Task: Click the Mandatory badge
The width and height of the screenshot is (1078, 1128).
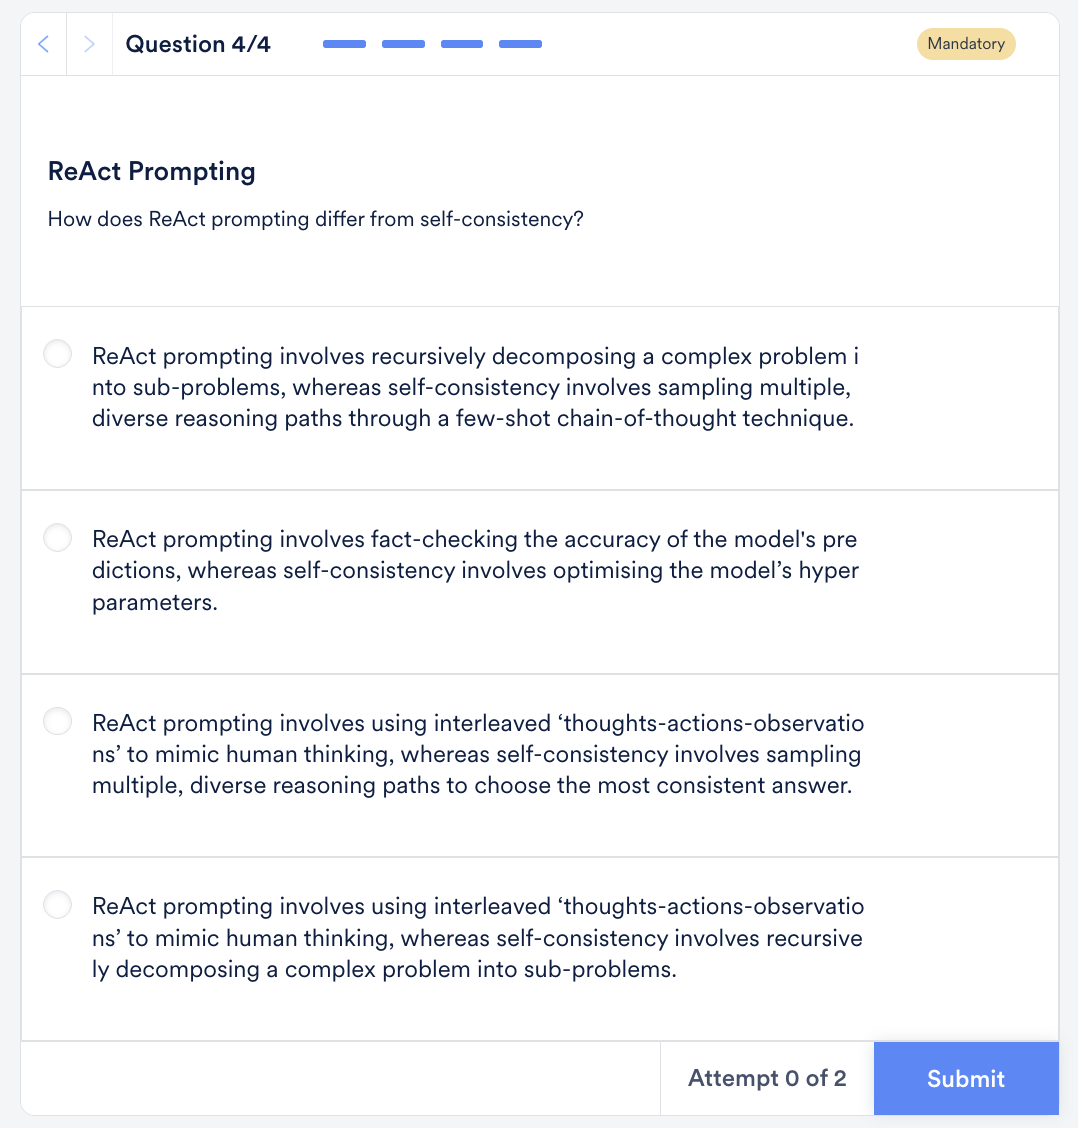Action: (965, 44)
